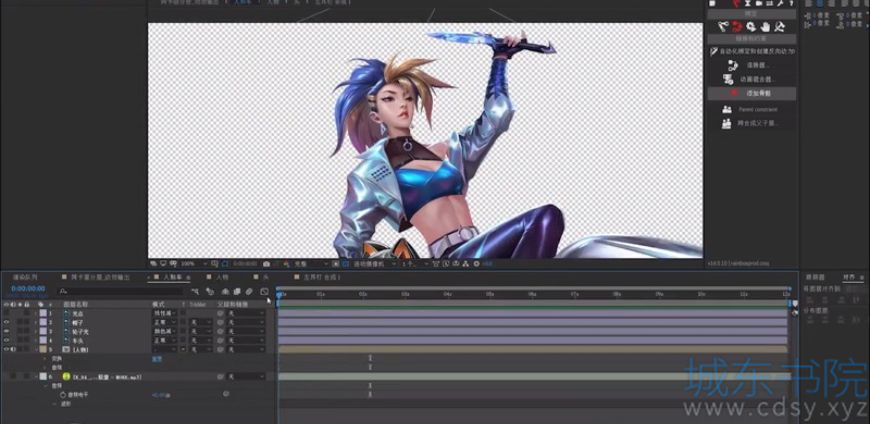Click the crossed tools icon in Duik row
Image resolution: width=870 pixels, height=424 pixels.
(x=779, y=26)
